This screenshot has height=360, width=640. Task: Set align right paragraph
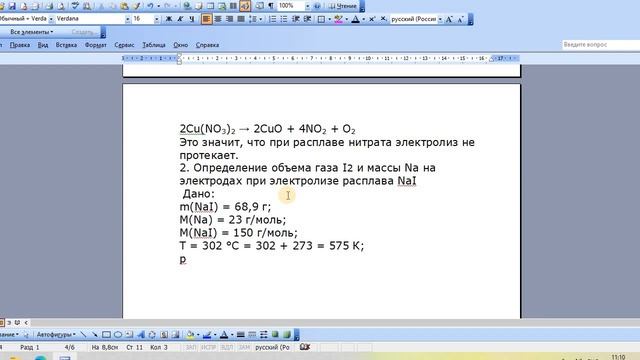[229, 19]
